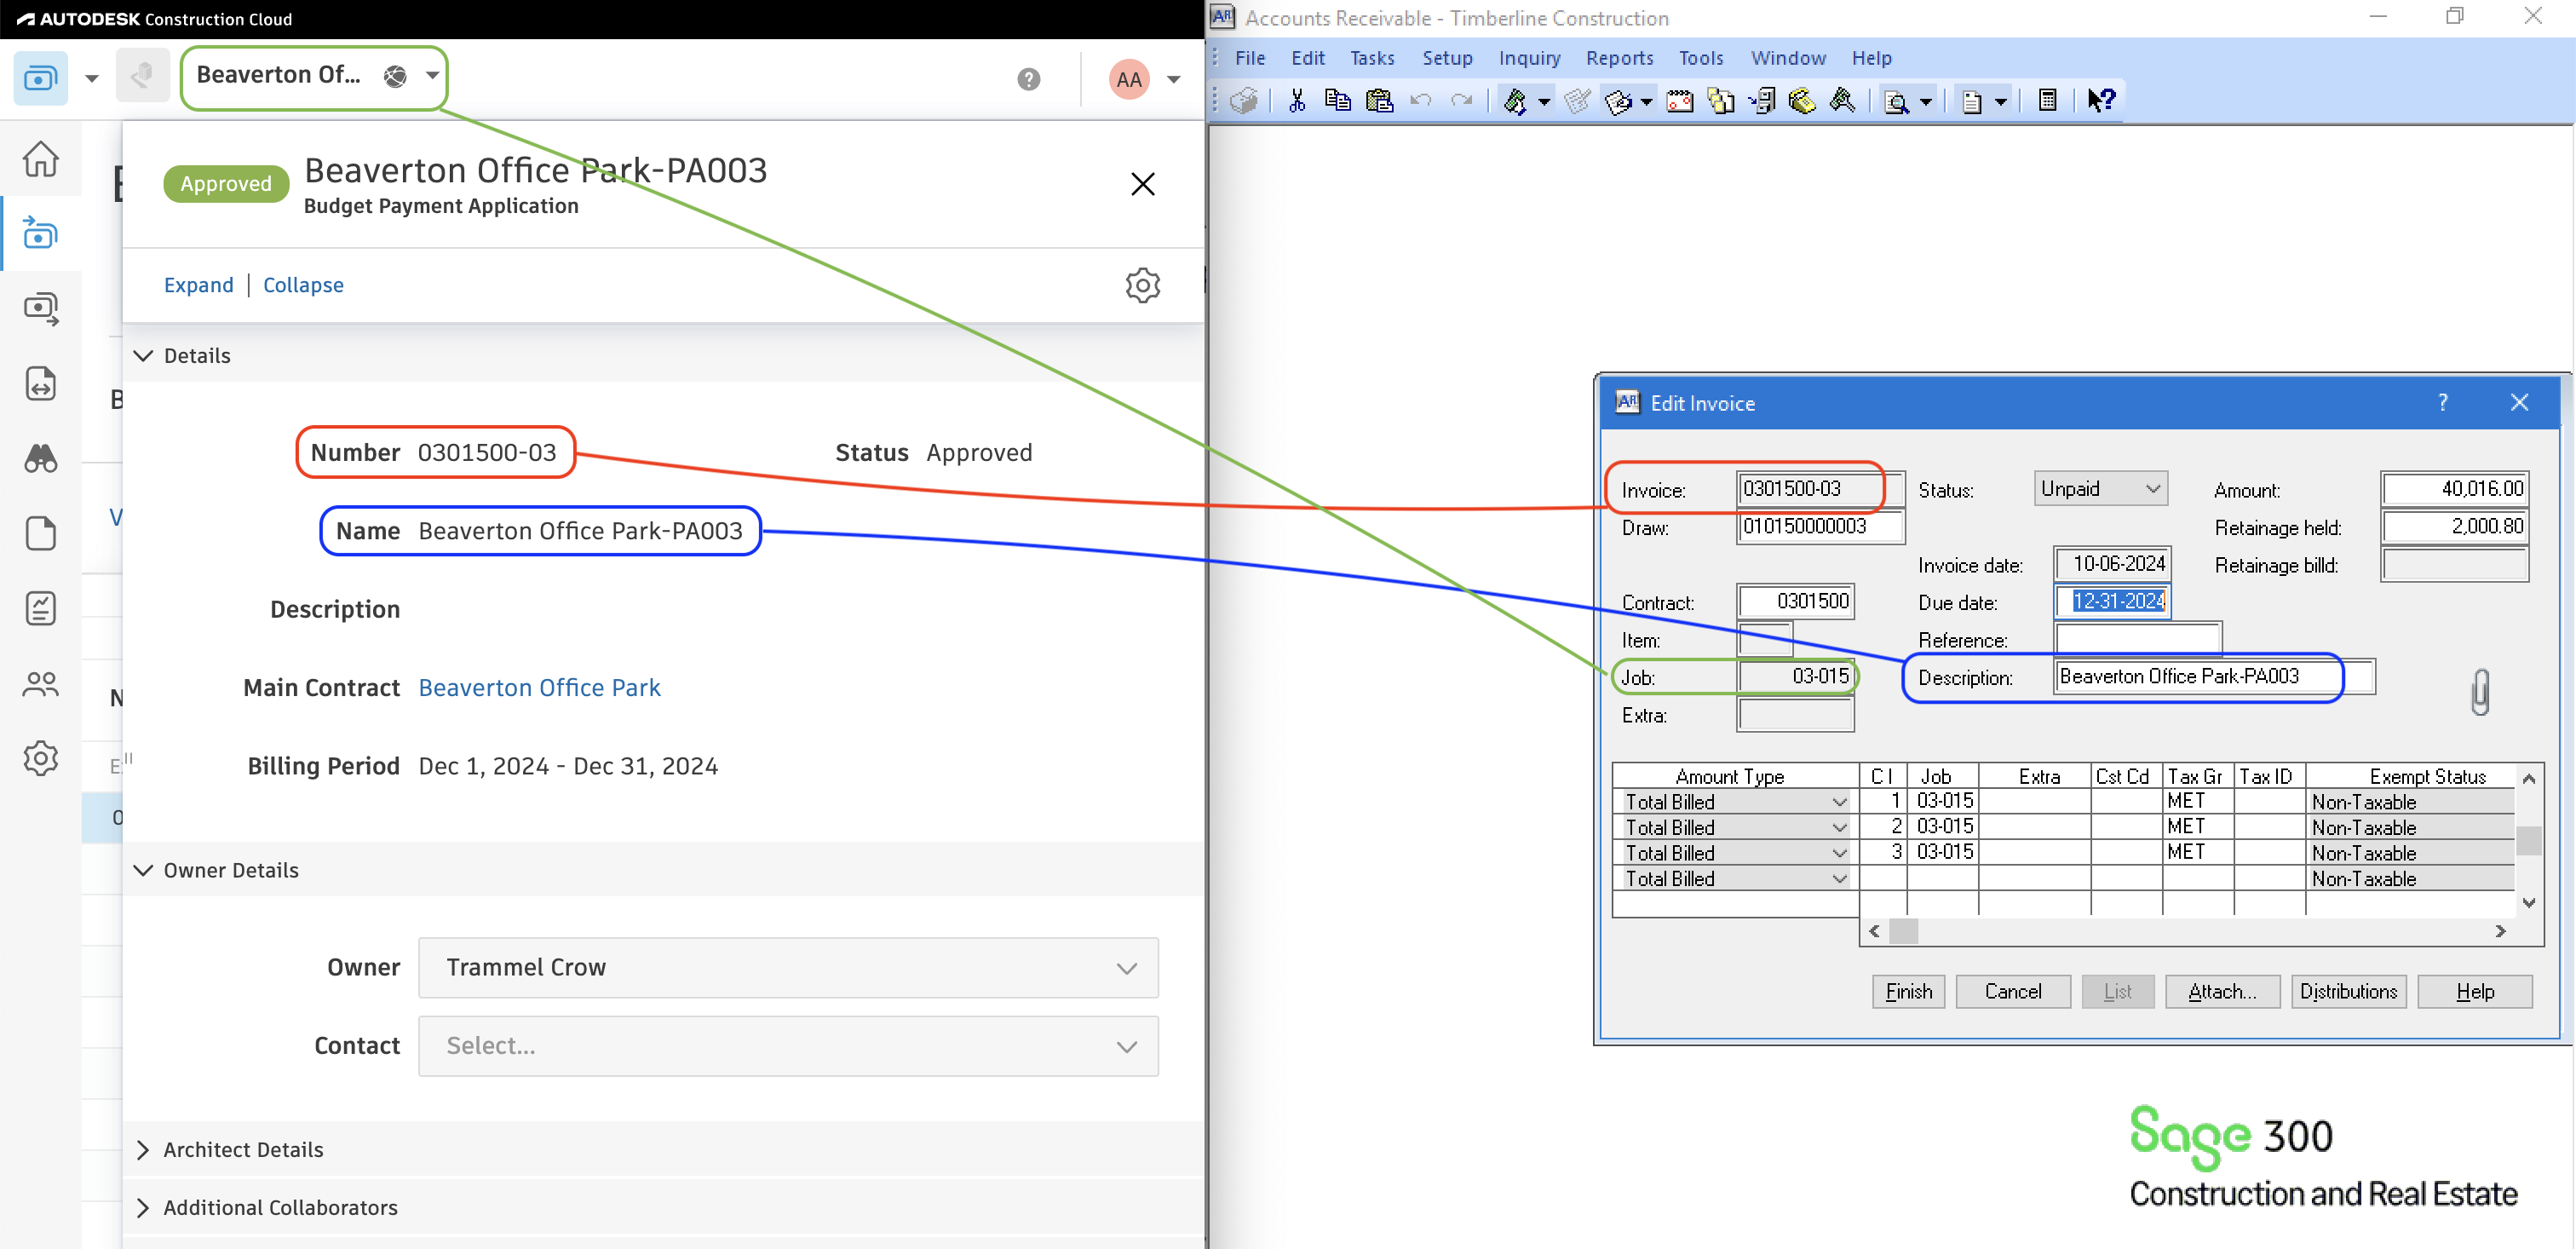Open the panel settings gear near Collapse
Screen dimensions: 2576x1249
tap(1142, 286)
